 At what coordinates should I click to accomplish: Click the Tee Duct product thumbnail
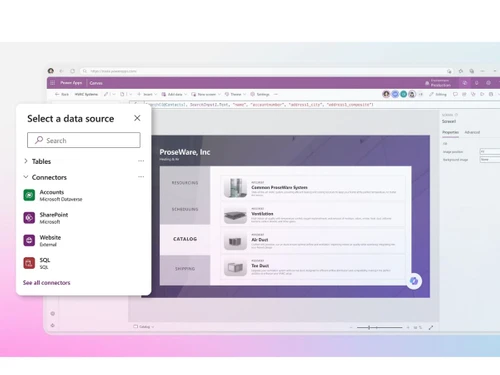235,268
